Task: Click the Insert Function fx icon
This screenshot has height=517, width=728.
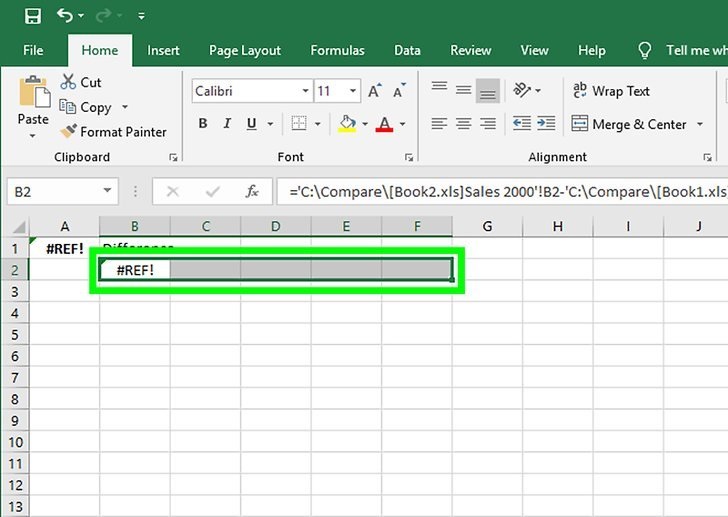Action: pyautogui.click(x=253, y=191)
